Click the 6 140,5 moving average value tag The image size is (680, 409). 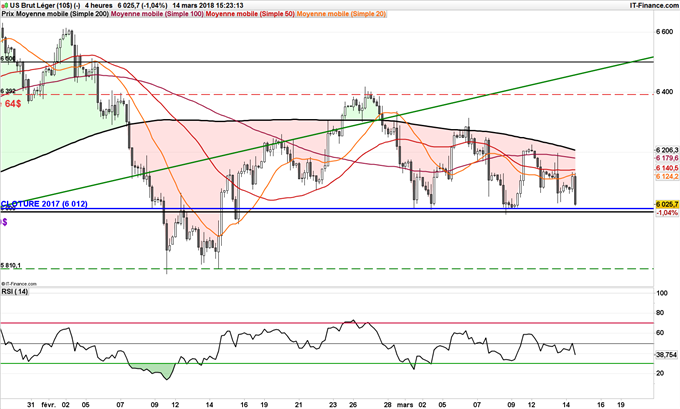[667, 168]
